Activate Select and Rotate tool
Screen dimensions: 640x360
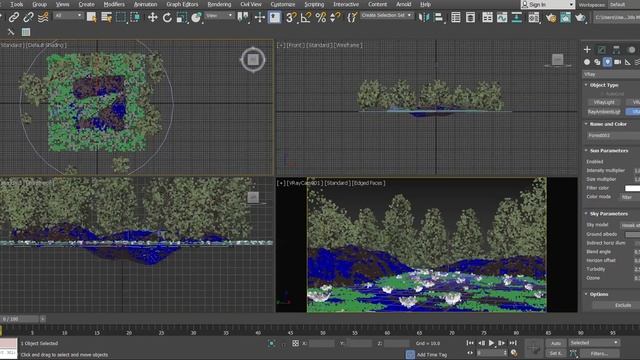167,18
